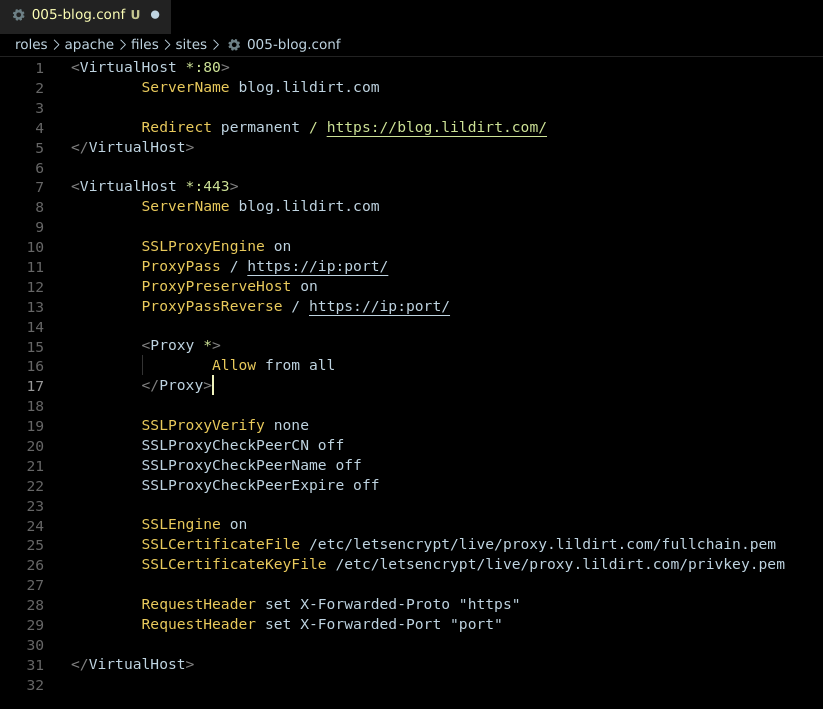The image size is (823, 709).
Task: Click the SSLEngine directive on line 24
Action: 180,524
